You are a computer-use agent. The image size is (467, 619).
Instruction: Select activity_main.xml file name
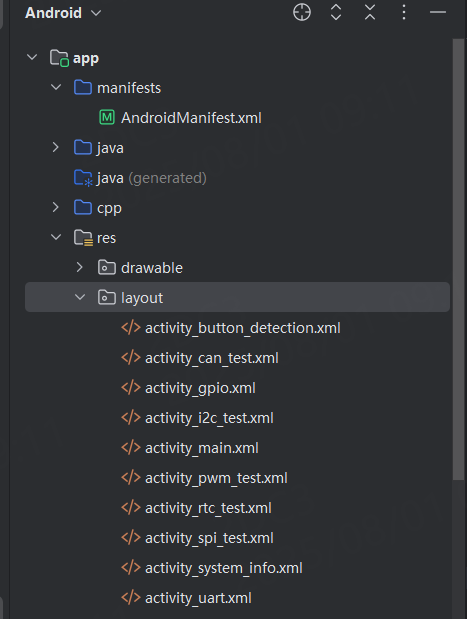point(202,448)
